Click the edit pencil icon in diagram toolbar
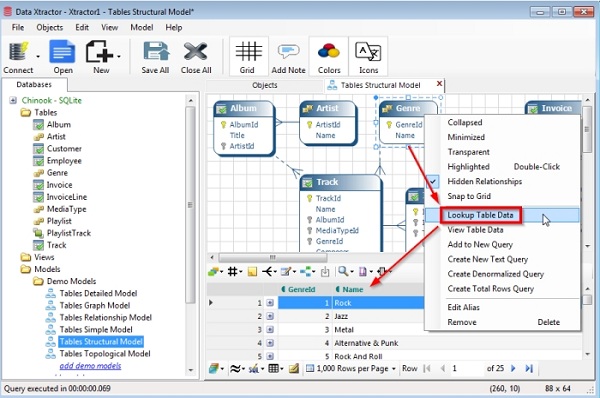 pyautogui.click(x=286, y=272)
